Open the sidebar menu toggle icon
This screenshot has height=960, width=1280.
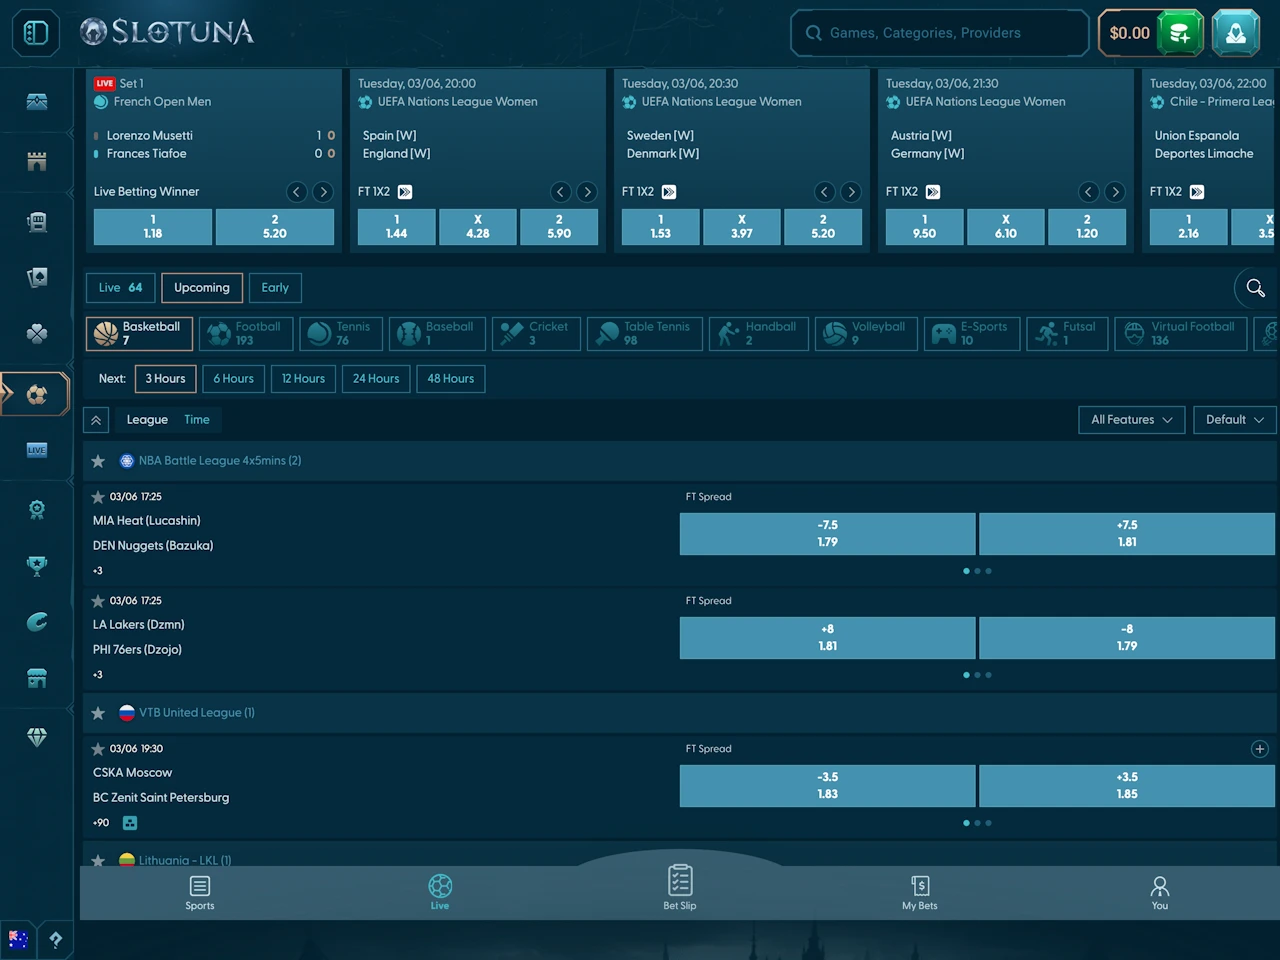tap(36, 33)
